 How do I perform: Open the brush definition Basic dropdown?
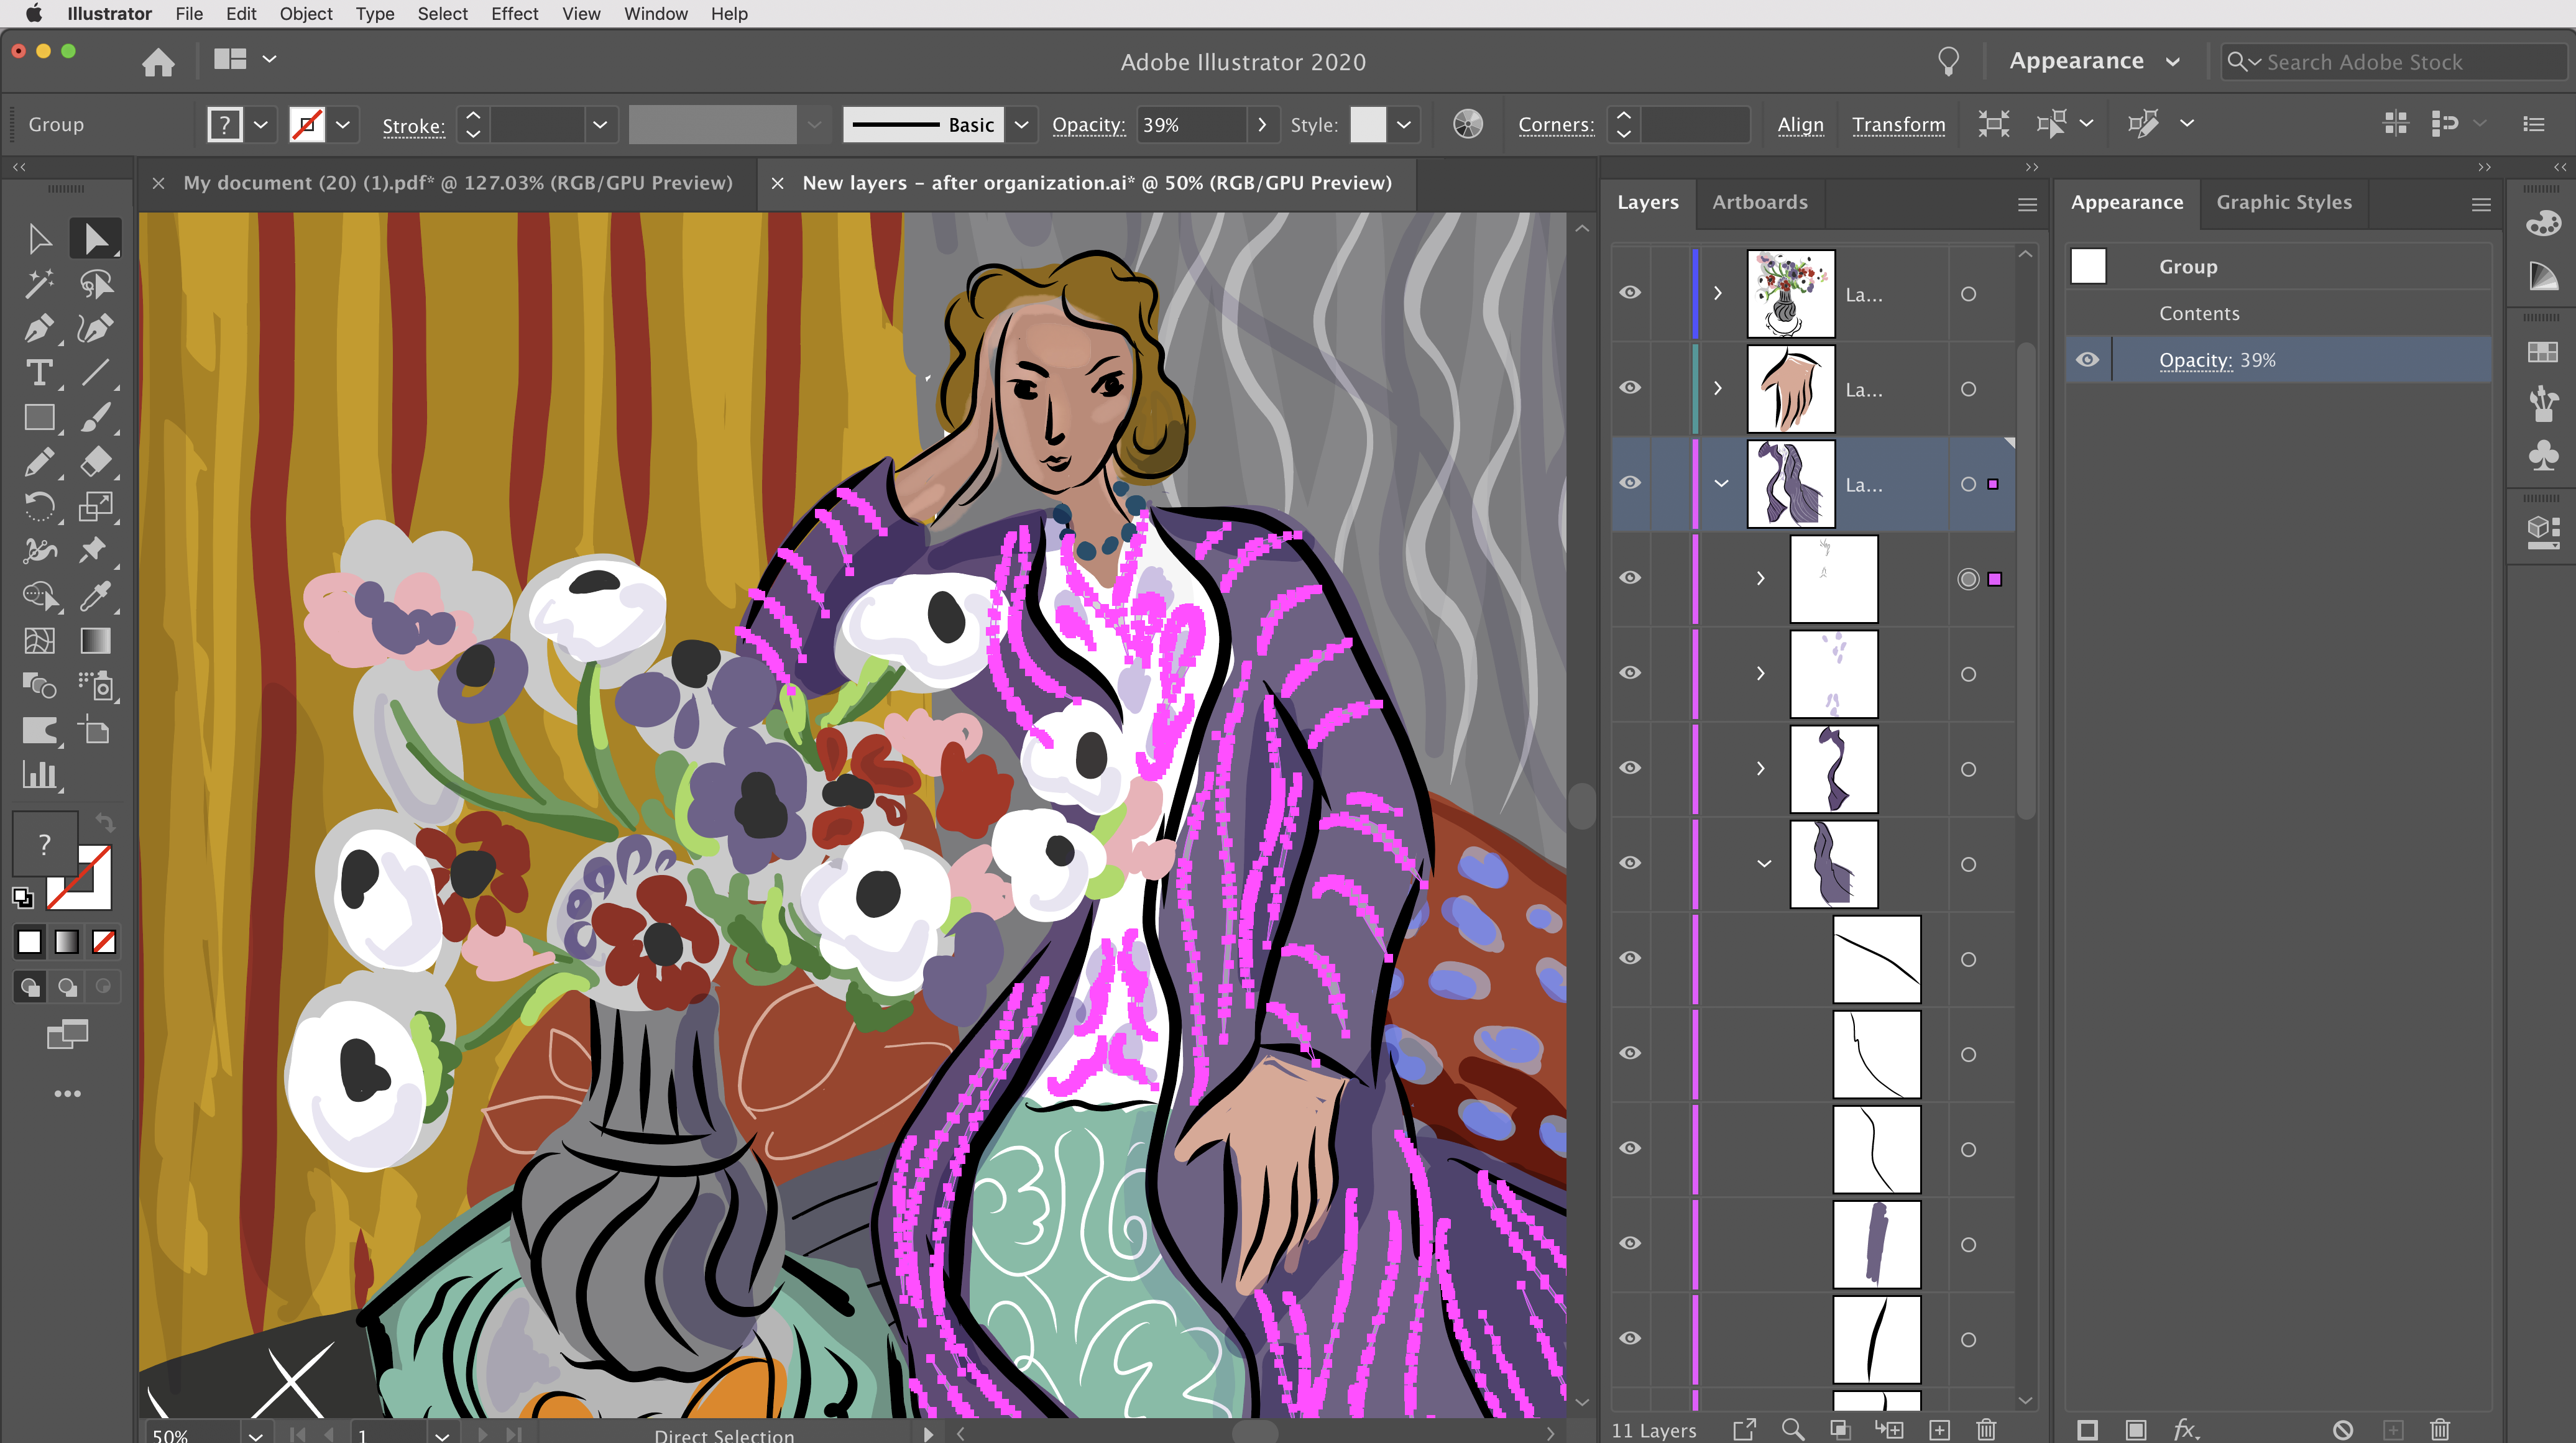click(x=1021, y=125)
